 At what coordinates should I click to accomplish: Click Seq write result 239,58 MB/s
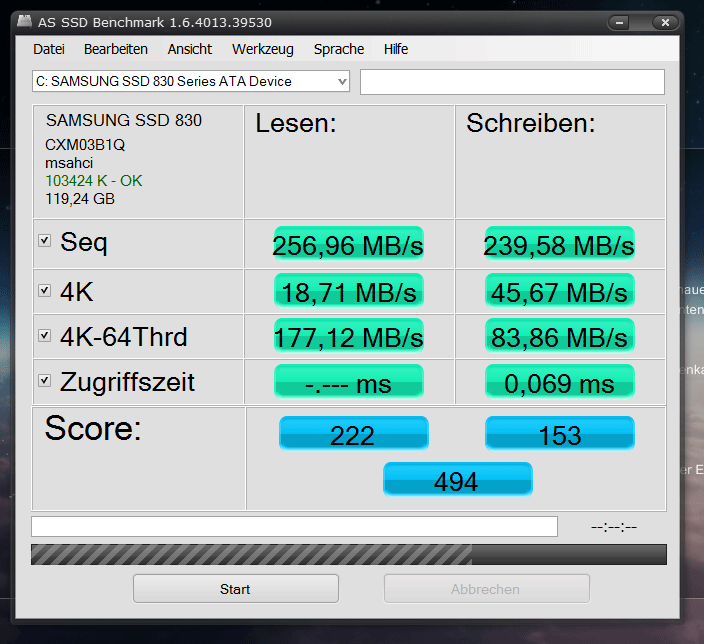point(559,245)
